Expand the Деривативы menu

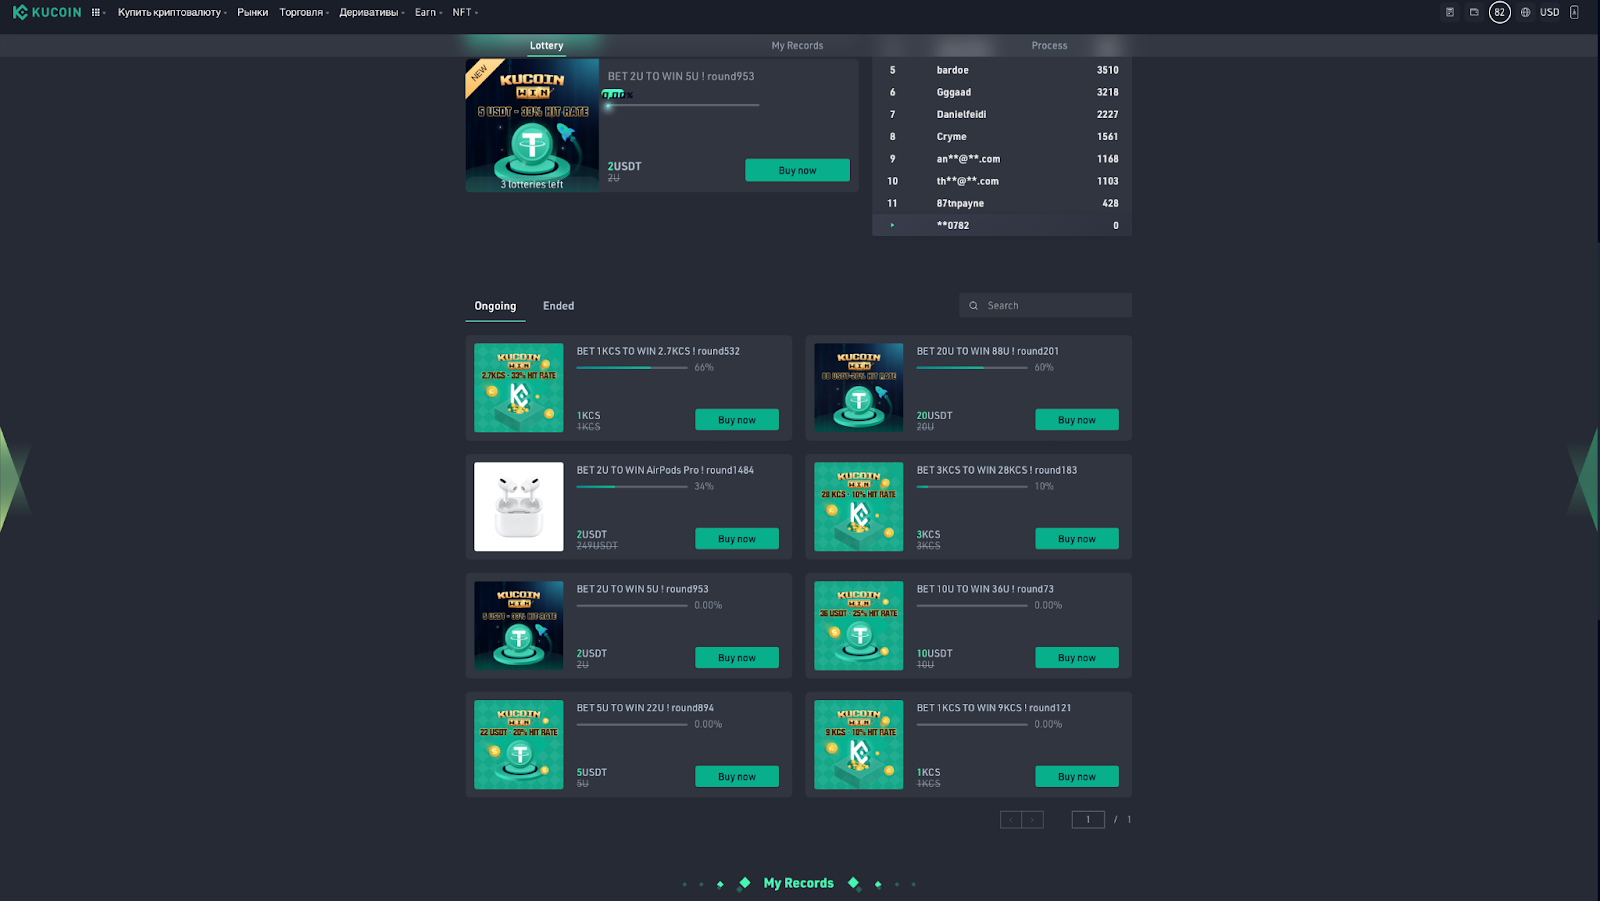coord(372,12)
